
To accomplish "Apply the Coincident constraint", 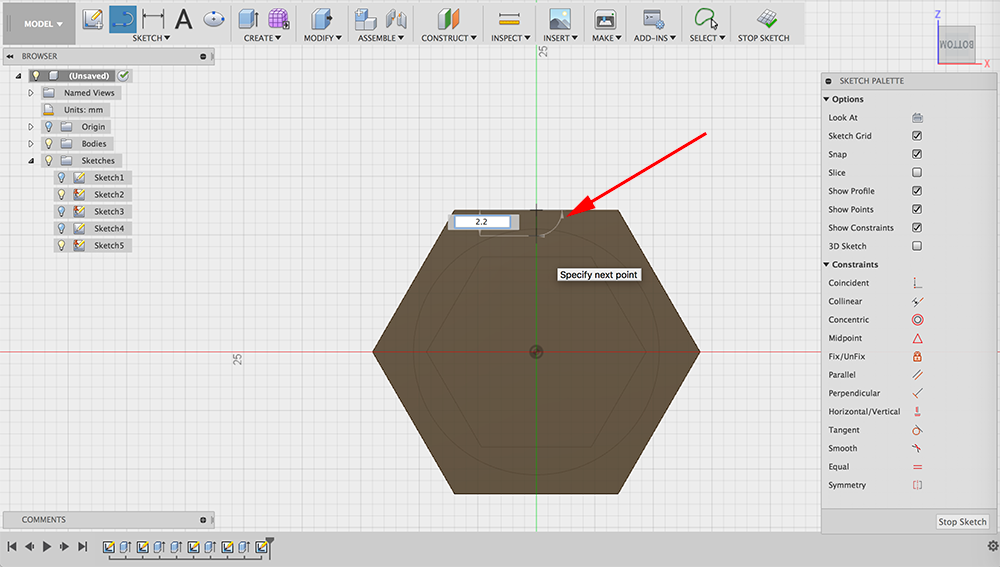I will pos(917,283).
